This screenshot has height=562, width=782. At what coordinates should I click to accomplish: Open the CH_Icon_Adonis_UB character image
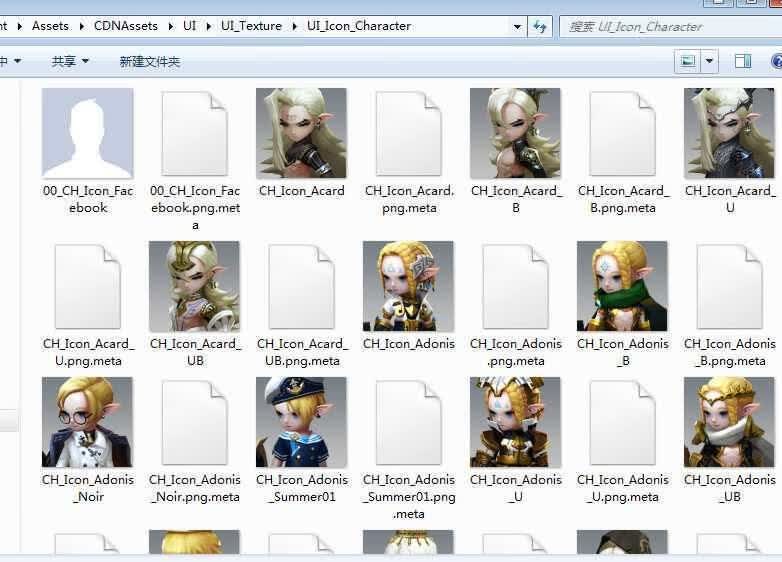(x=729, y=422)
